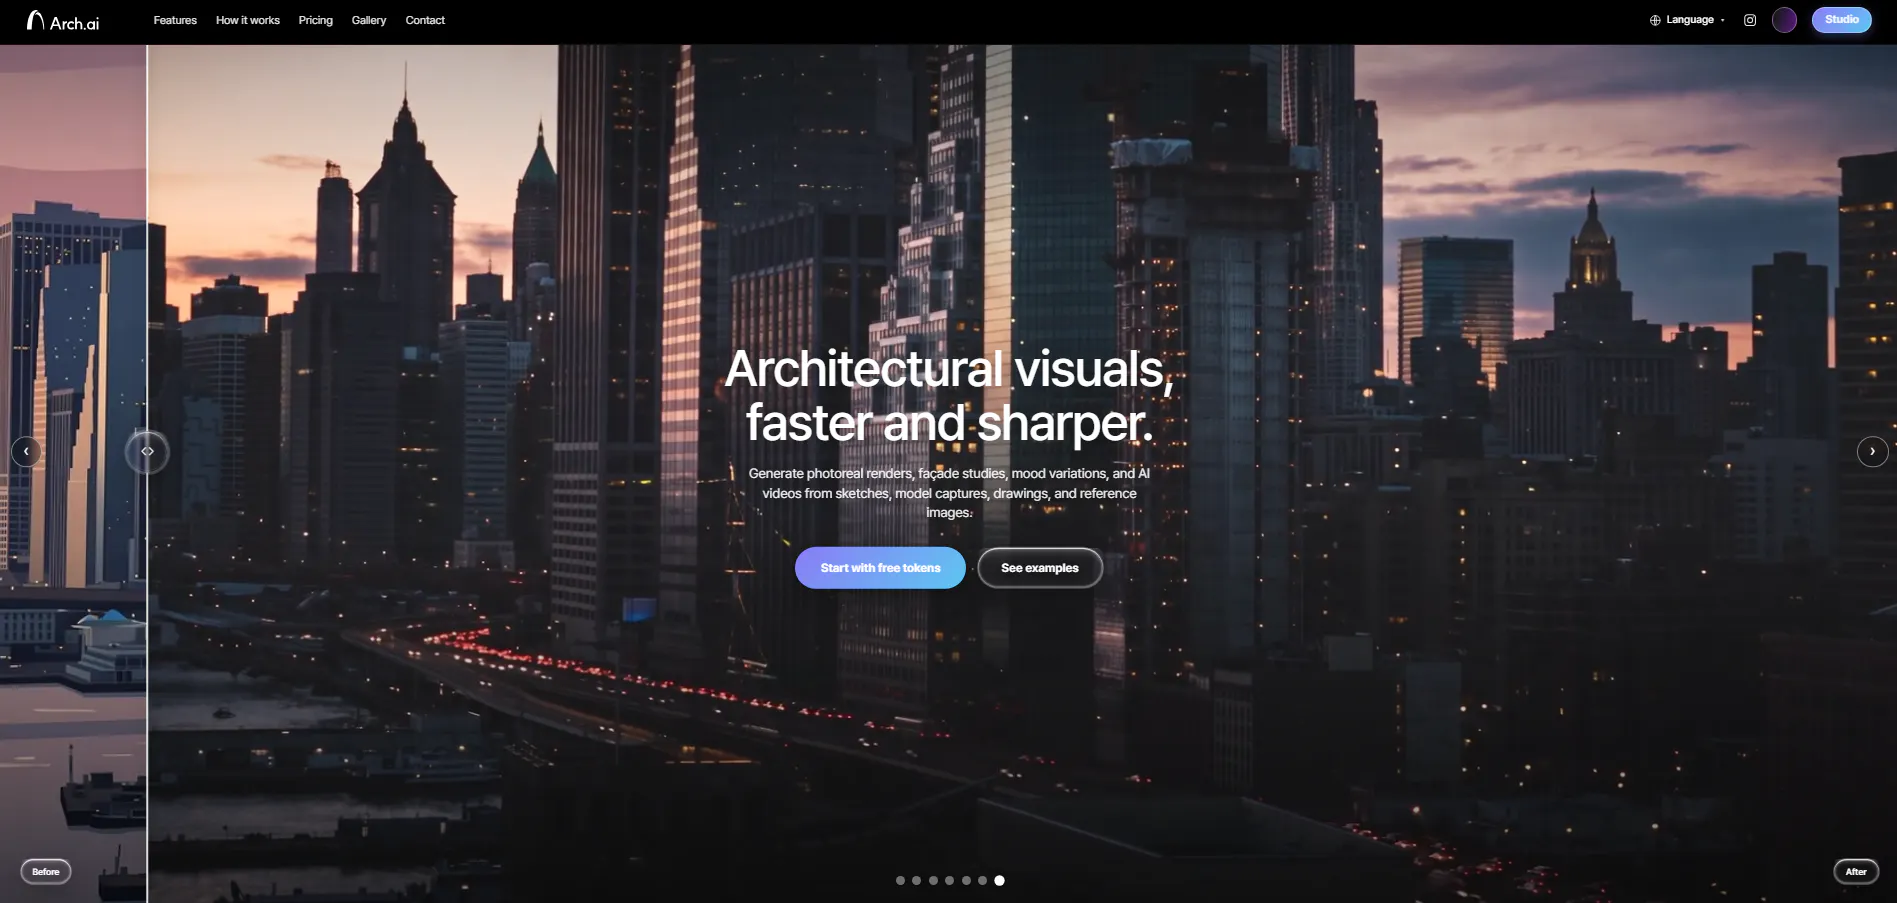Select the fourth carousel dot
This screenshot has width=1897, height=903.
click(949, 881)
